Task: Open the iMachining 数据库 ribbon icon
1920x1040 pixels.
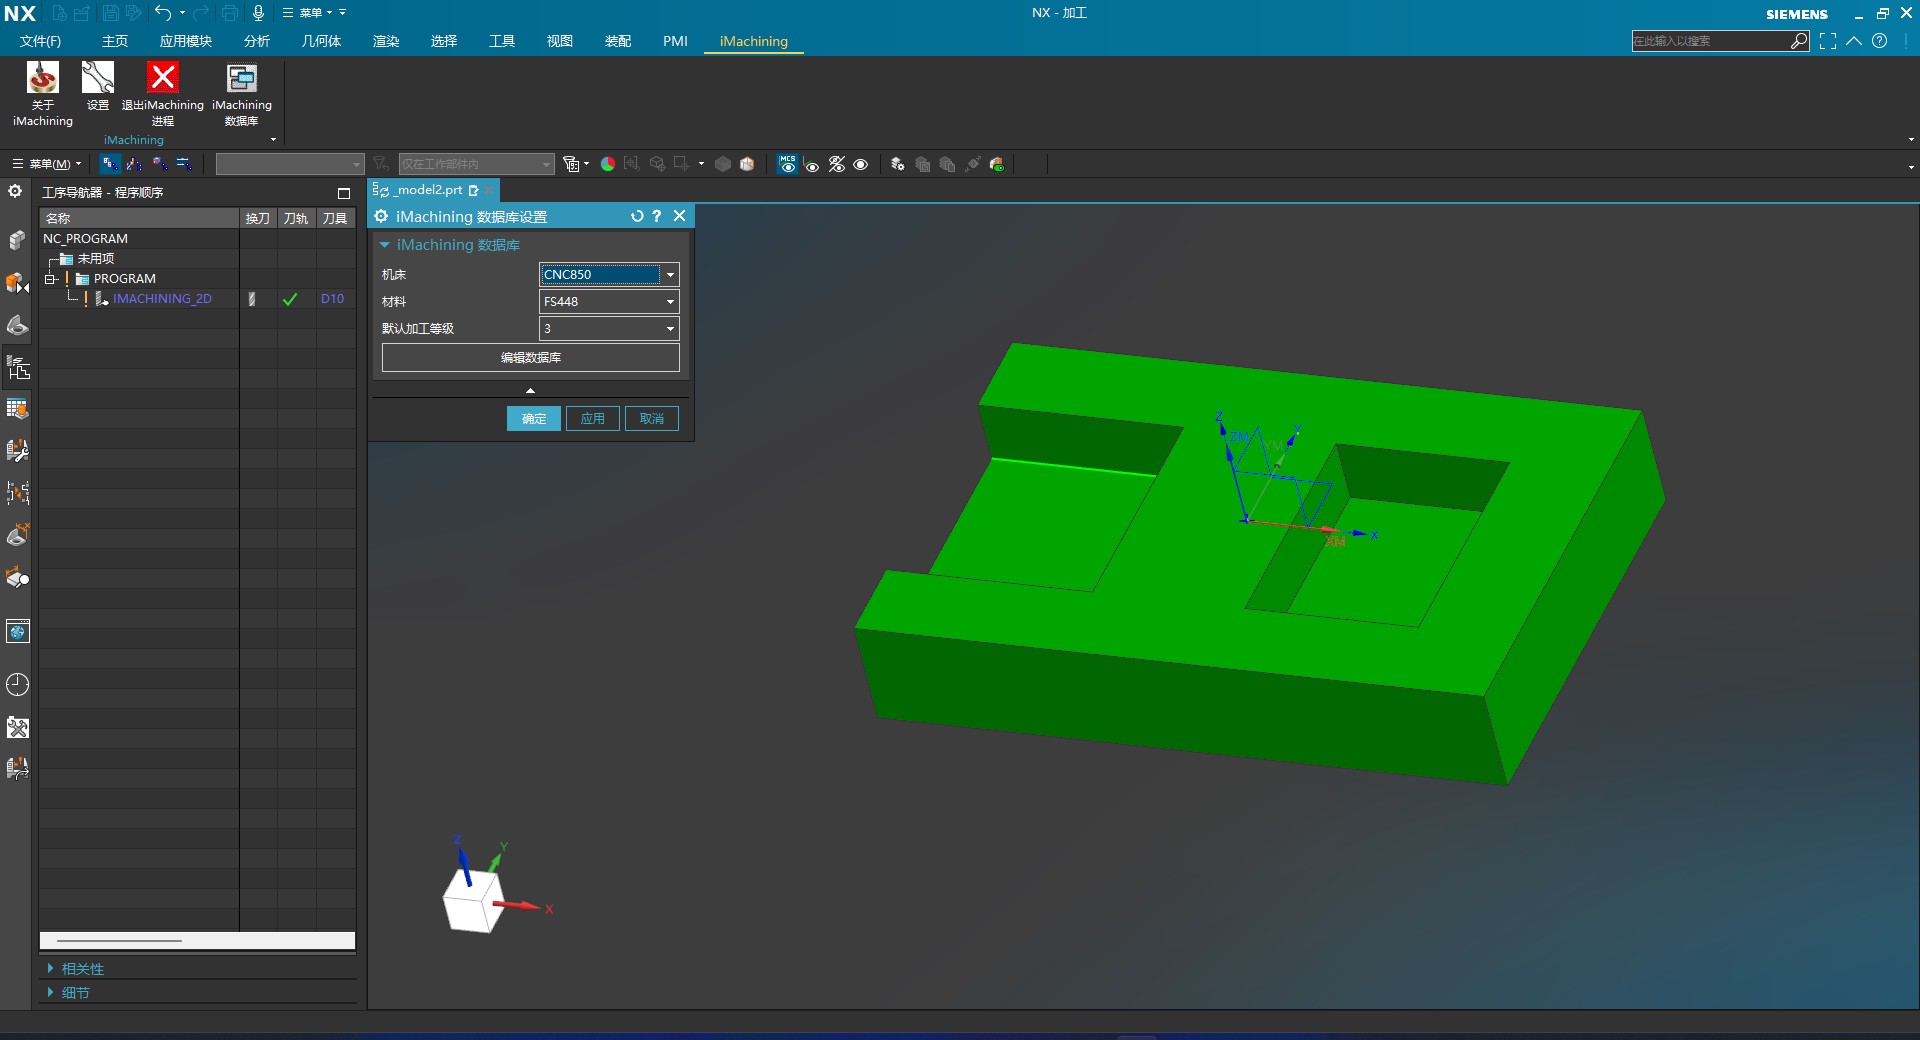Action: (242, 94)
